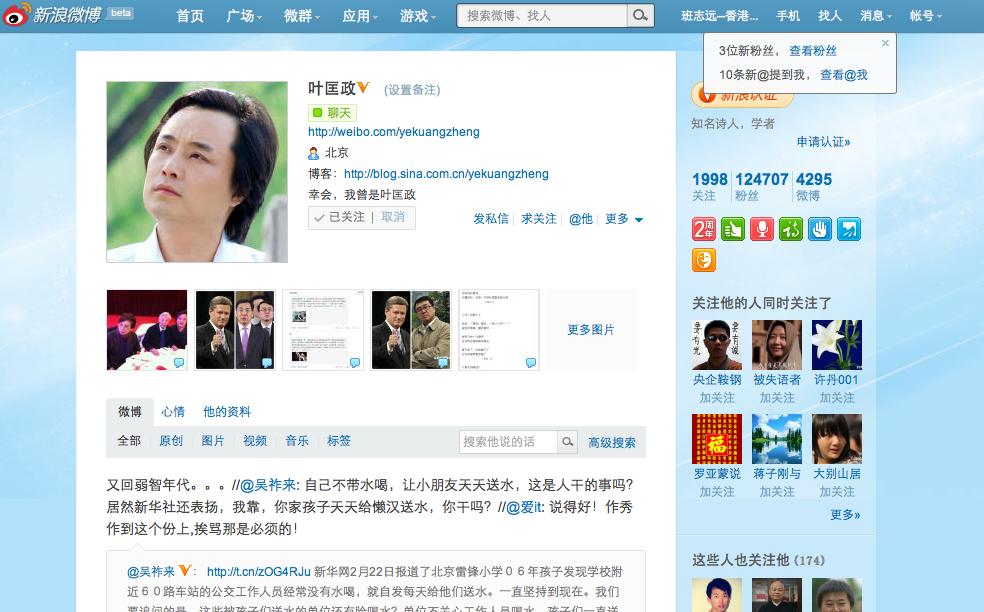Open the 帐号 account dropdown

click(926, 16)
